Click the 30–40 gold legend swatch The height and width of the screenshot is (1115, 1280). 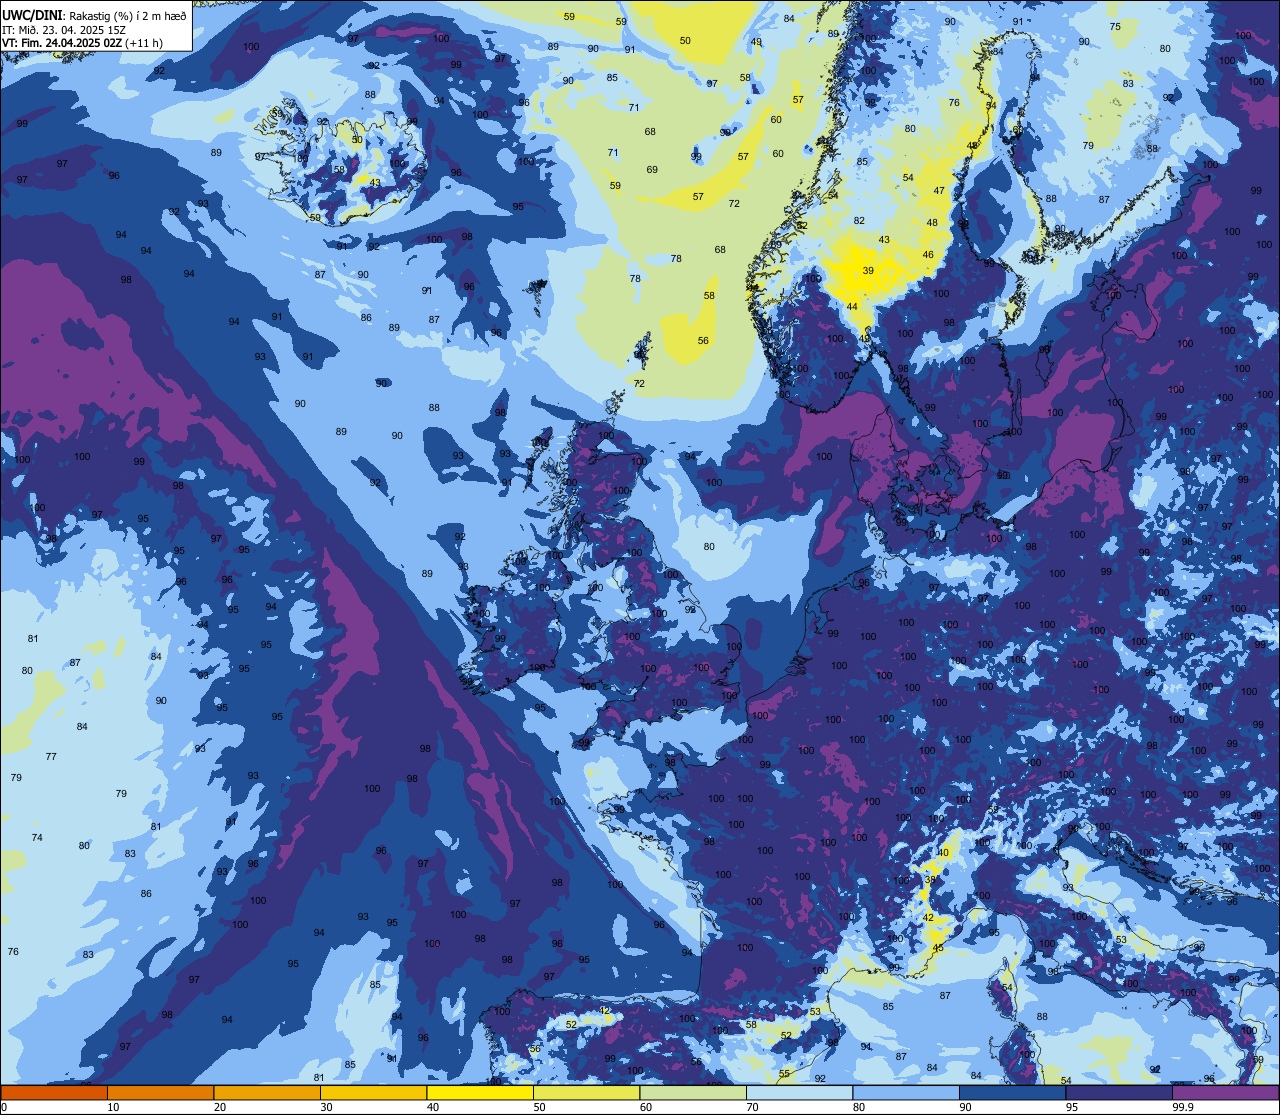(373, 1092)
